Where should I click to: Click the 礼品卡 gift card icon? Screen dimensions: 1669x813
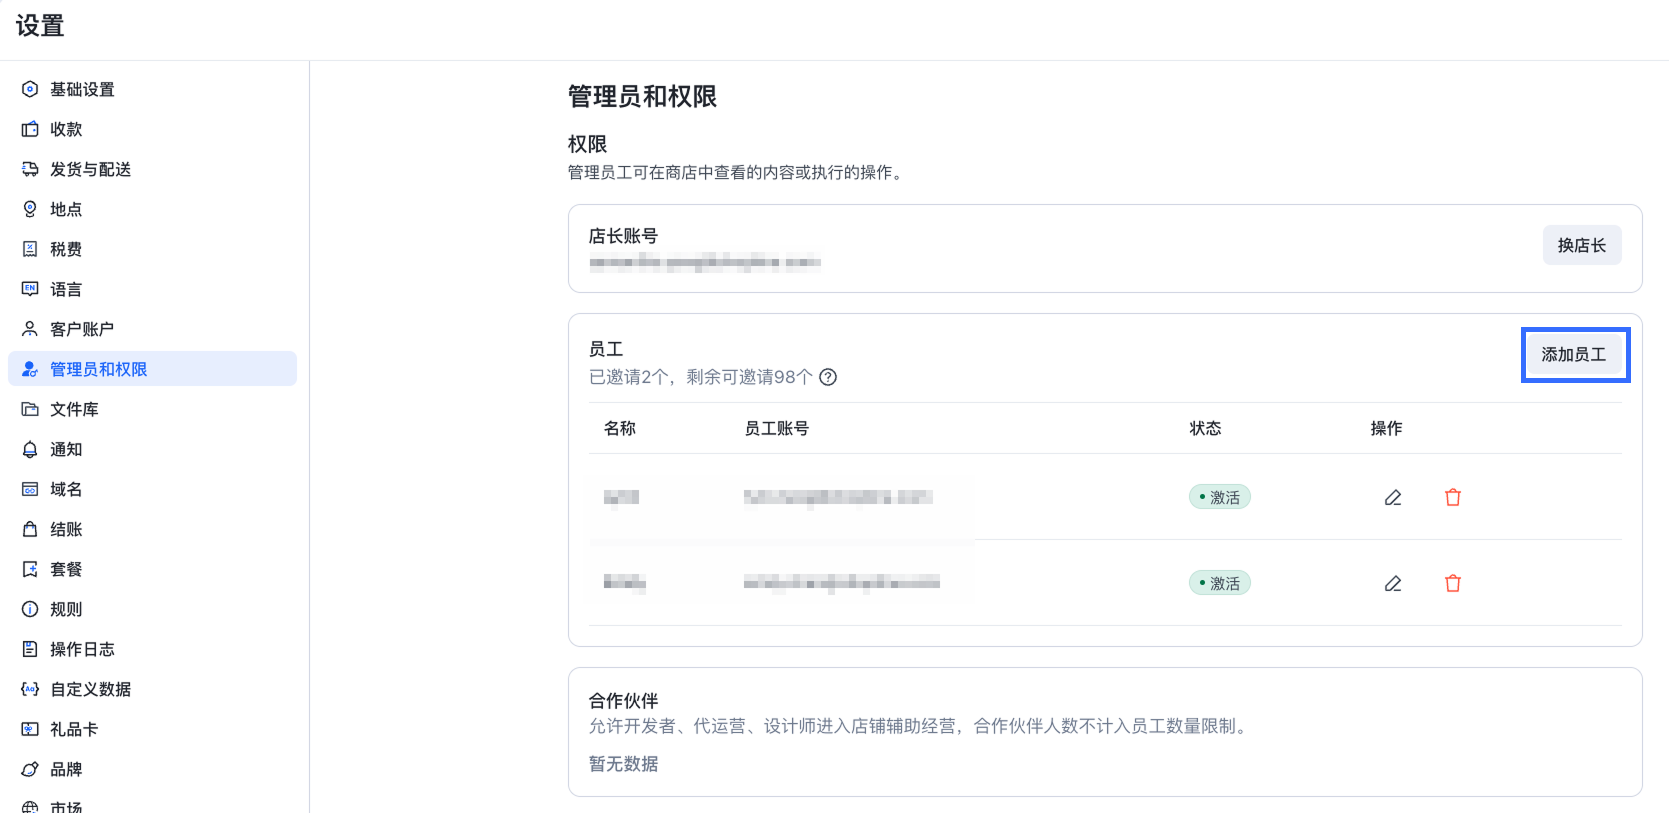[x=30, y=729]
